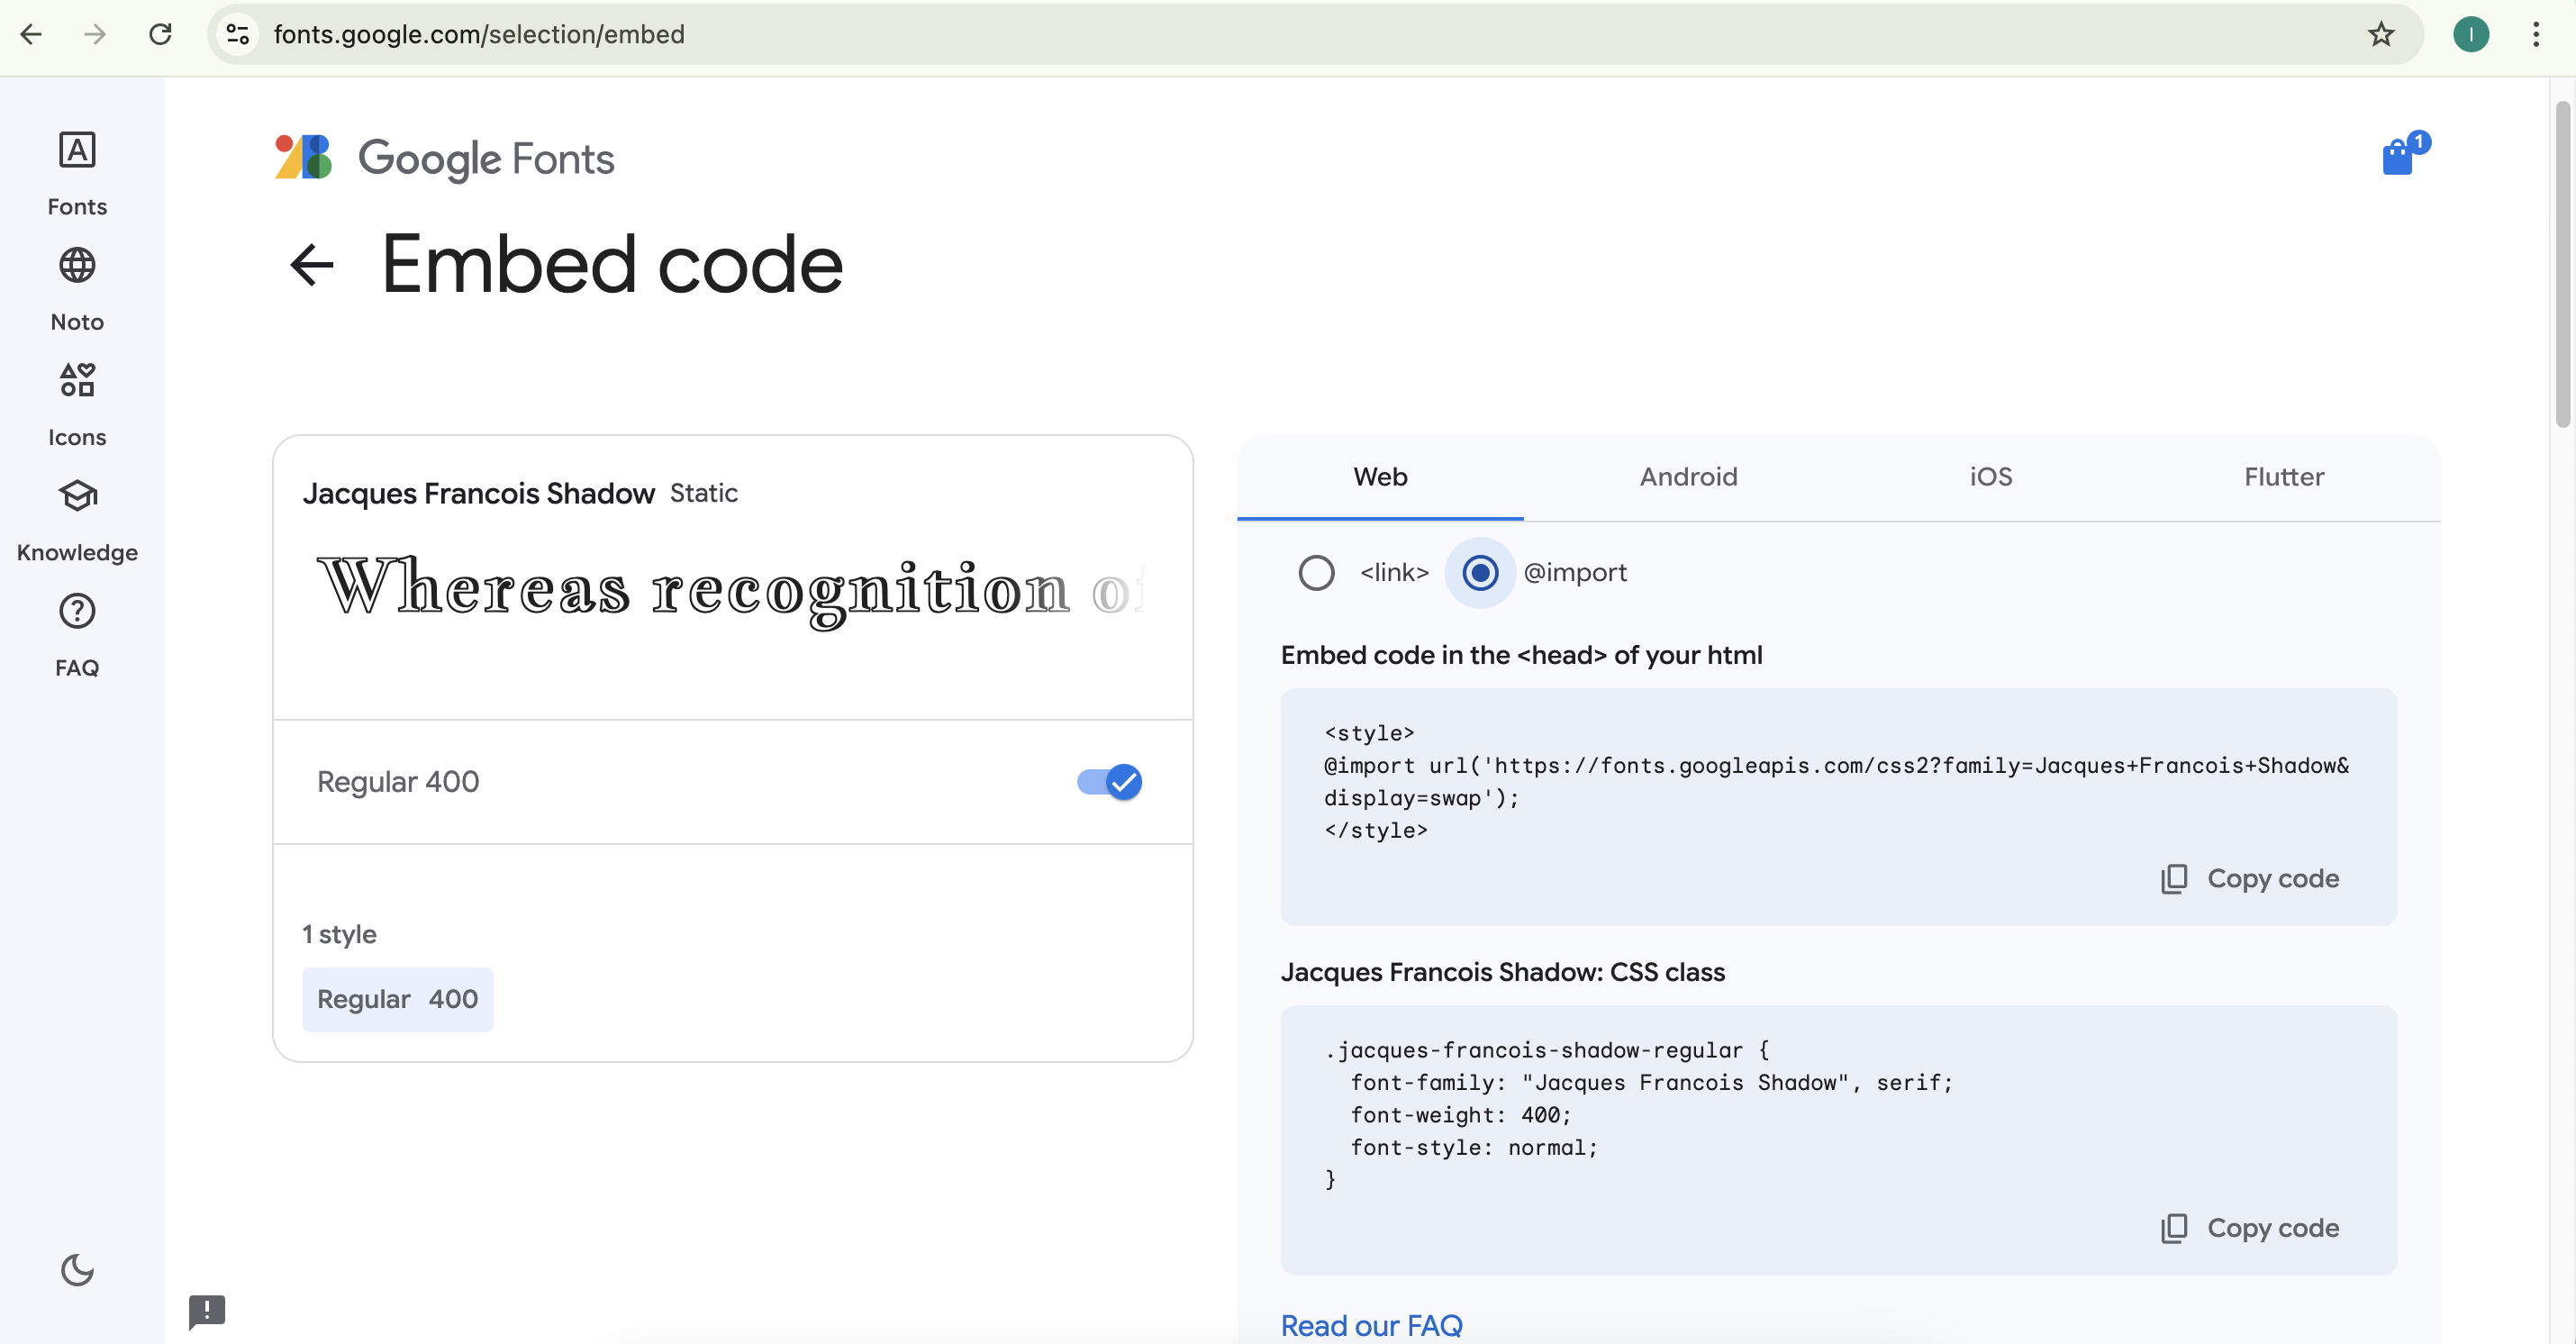Click the font-family CSS line

coord(1651,1083)
